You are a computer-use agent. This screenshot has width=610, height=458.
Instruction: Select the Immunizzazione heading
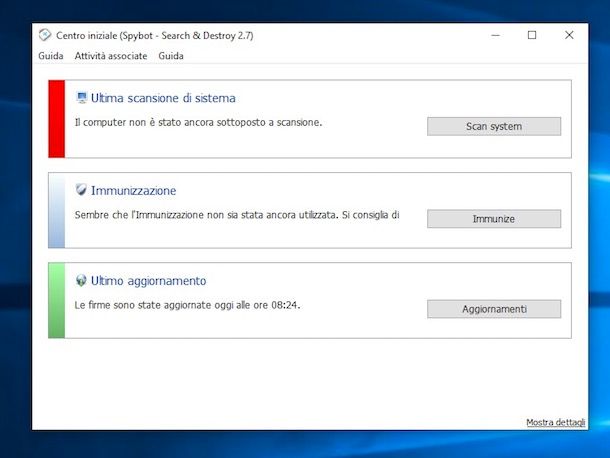[133, 191]
